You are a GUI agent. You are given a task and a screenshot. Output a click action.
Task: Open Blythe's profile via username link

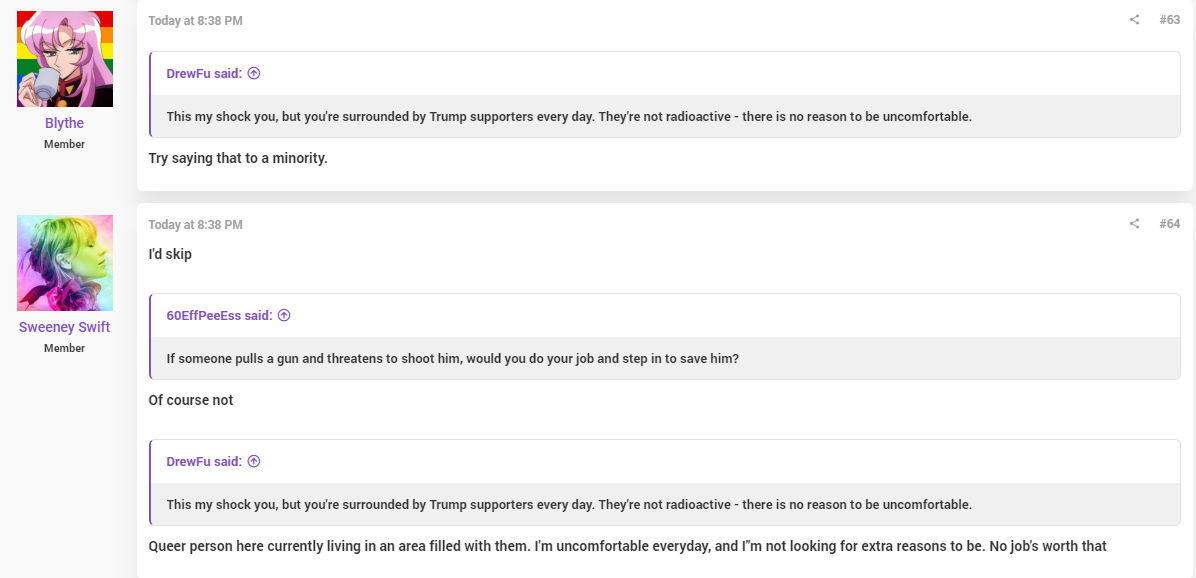pyautogui.click(x=64, y=123)
